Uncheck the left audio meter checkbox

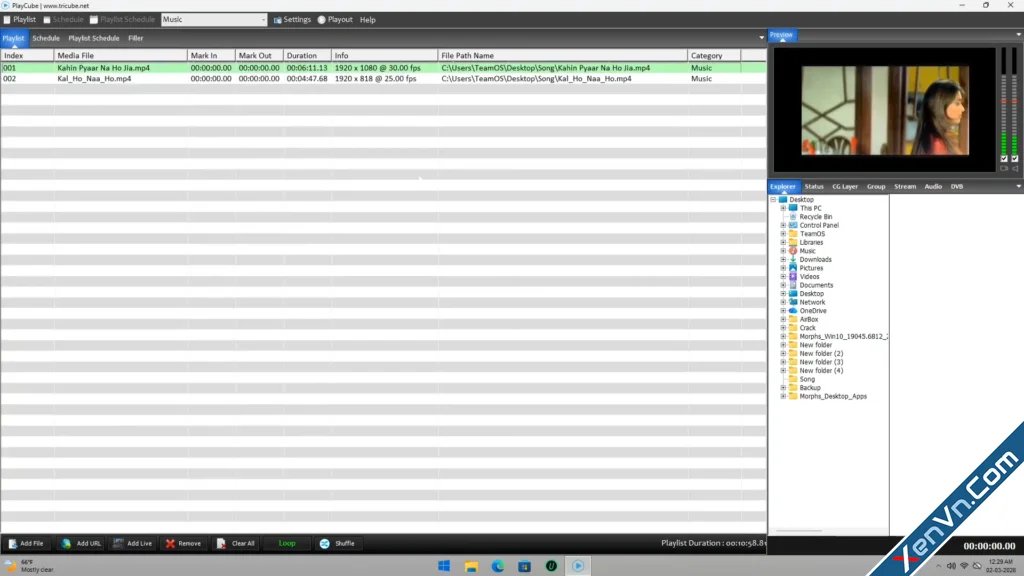1004,159
